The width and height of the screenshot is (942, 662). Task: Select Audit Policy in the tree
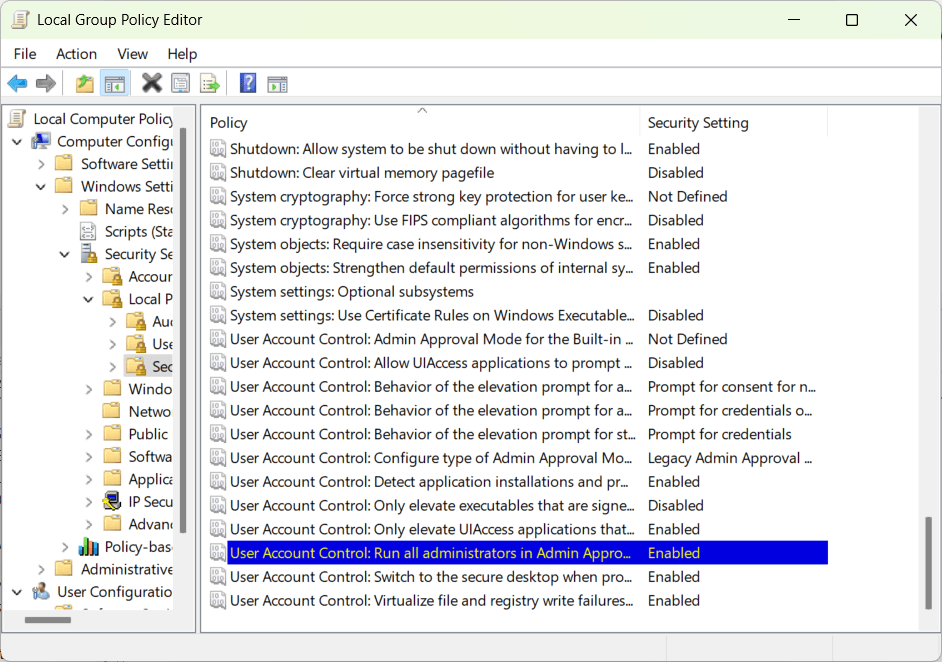[150, 321]
